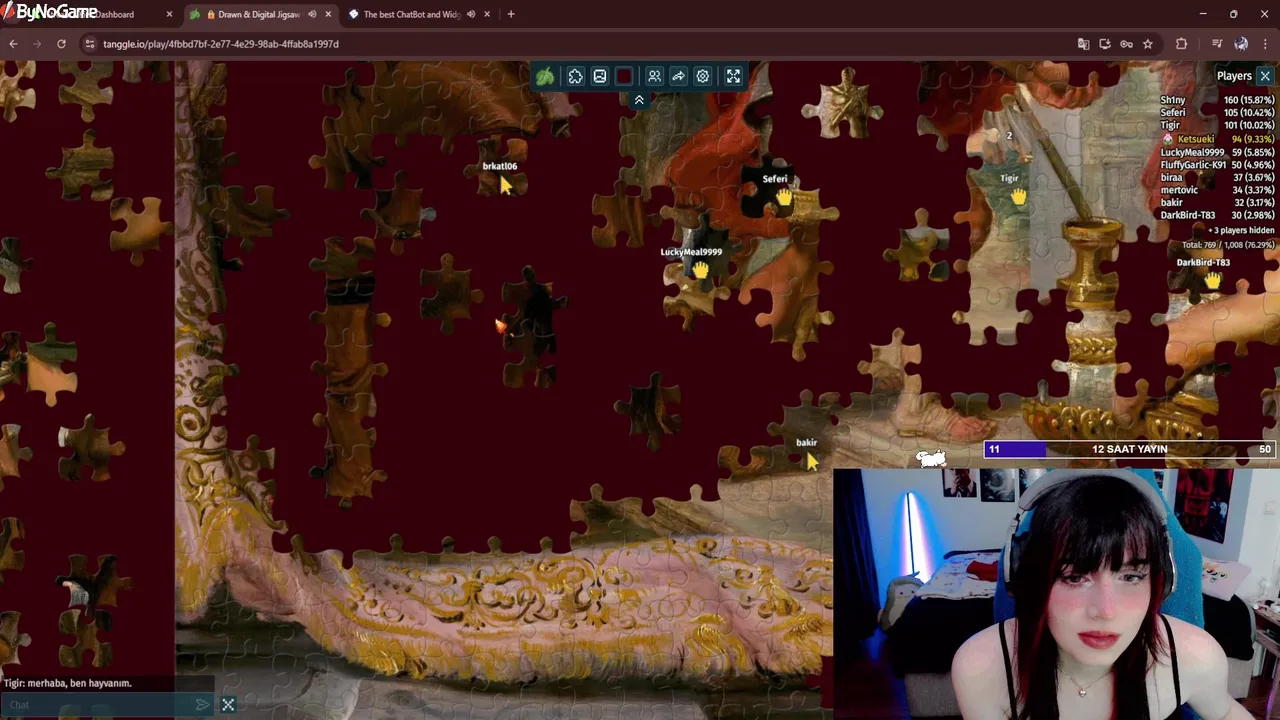Select player FluffyGarlic-K91 in leaderboard
This screenshot has width=1280, height=720.
[x=1217, y=164]
